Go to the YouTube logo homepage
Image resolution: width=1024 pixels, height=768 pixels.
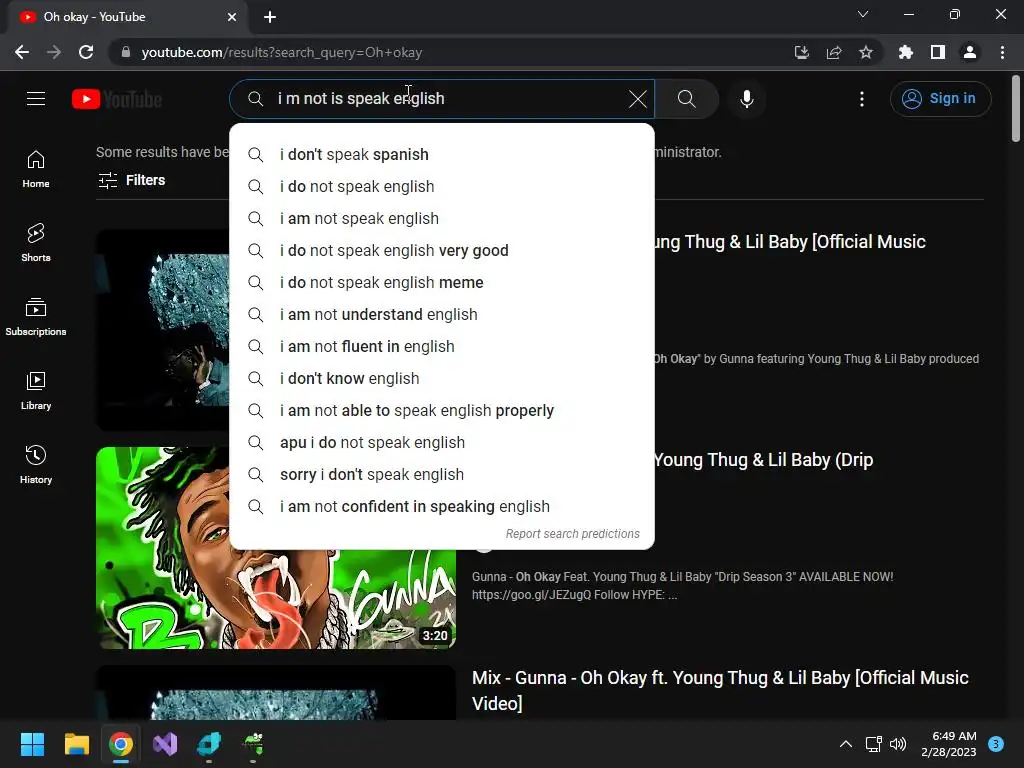pos(117,99)
